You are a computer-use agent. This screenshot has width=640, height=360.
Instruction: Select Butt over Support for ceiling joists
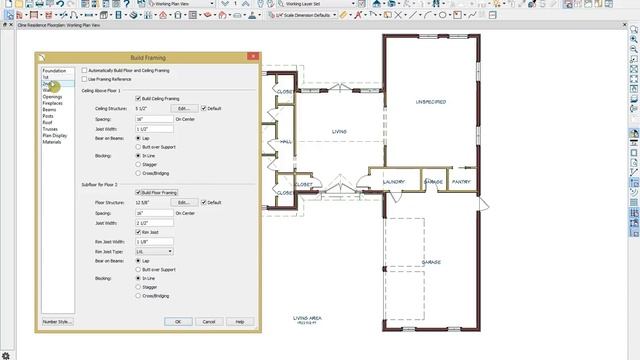tap(138, 147)
